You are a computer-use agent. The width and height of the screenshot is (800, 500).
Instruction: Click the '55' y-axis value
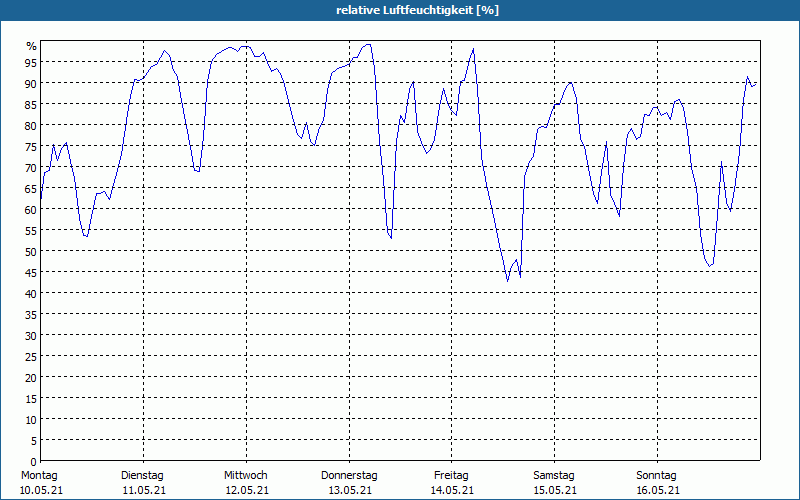[x=31, y=231]
